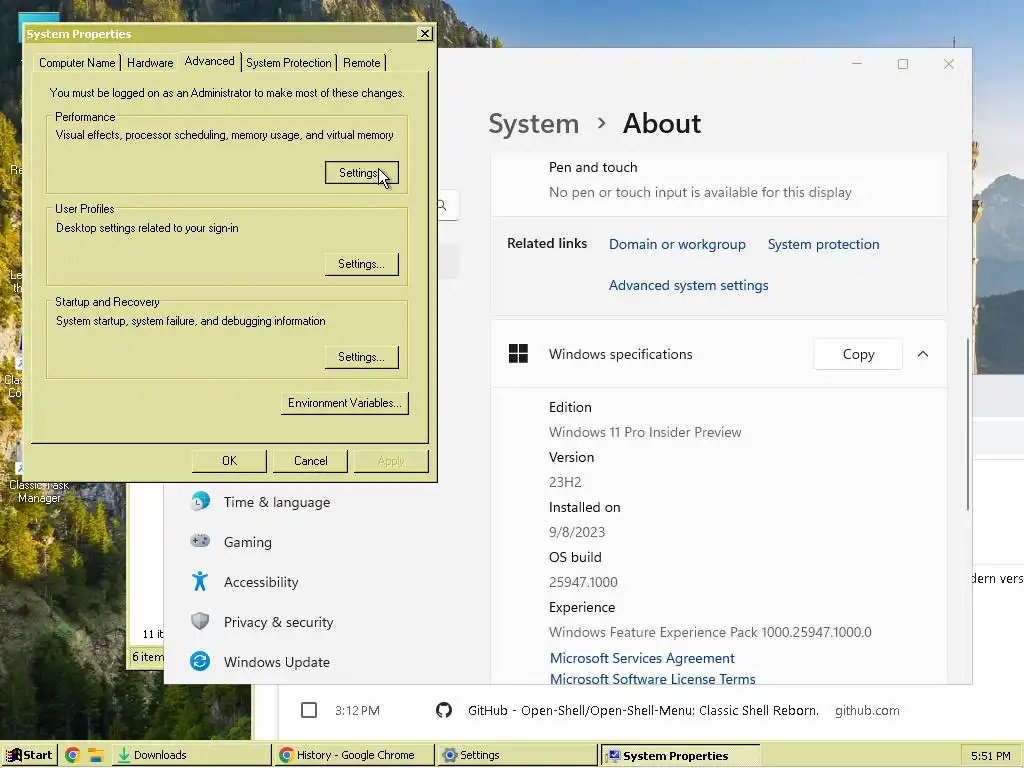Open User Profiles Settings button
The height and width of the screenshot is (768, 1024).
point(362,264)
